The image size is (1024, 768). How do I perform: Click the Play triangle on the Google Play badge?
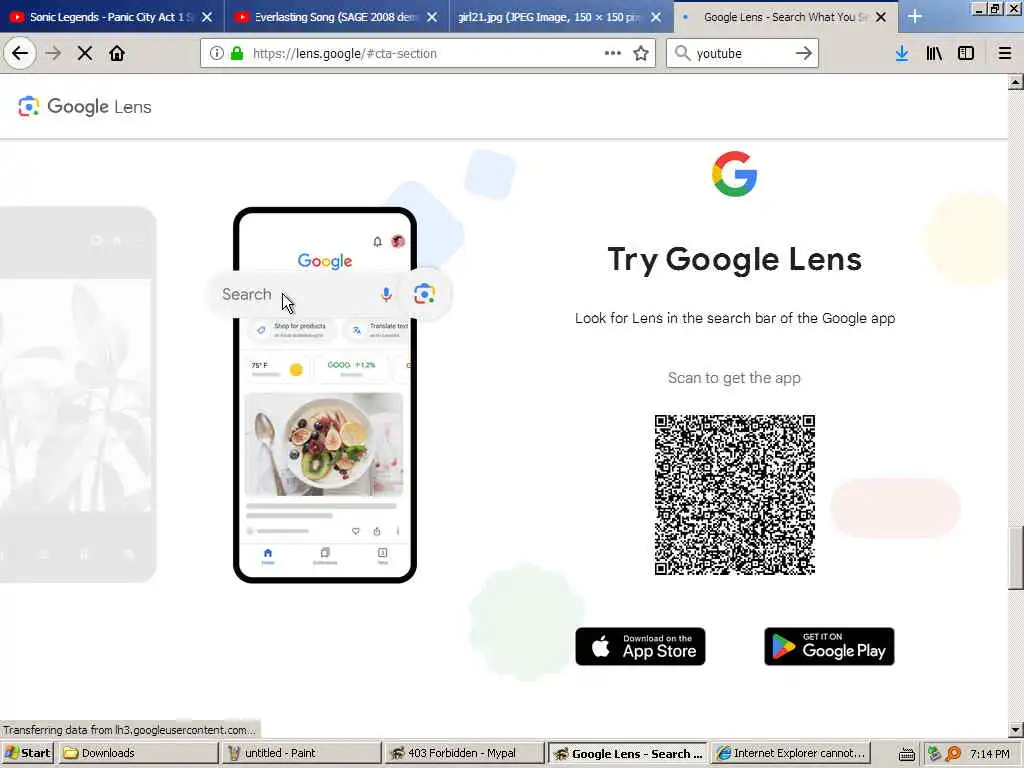coord(783,647)
